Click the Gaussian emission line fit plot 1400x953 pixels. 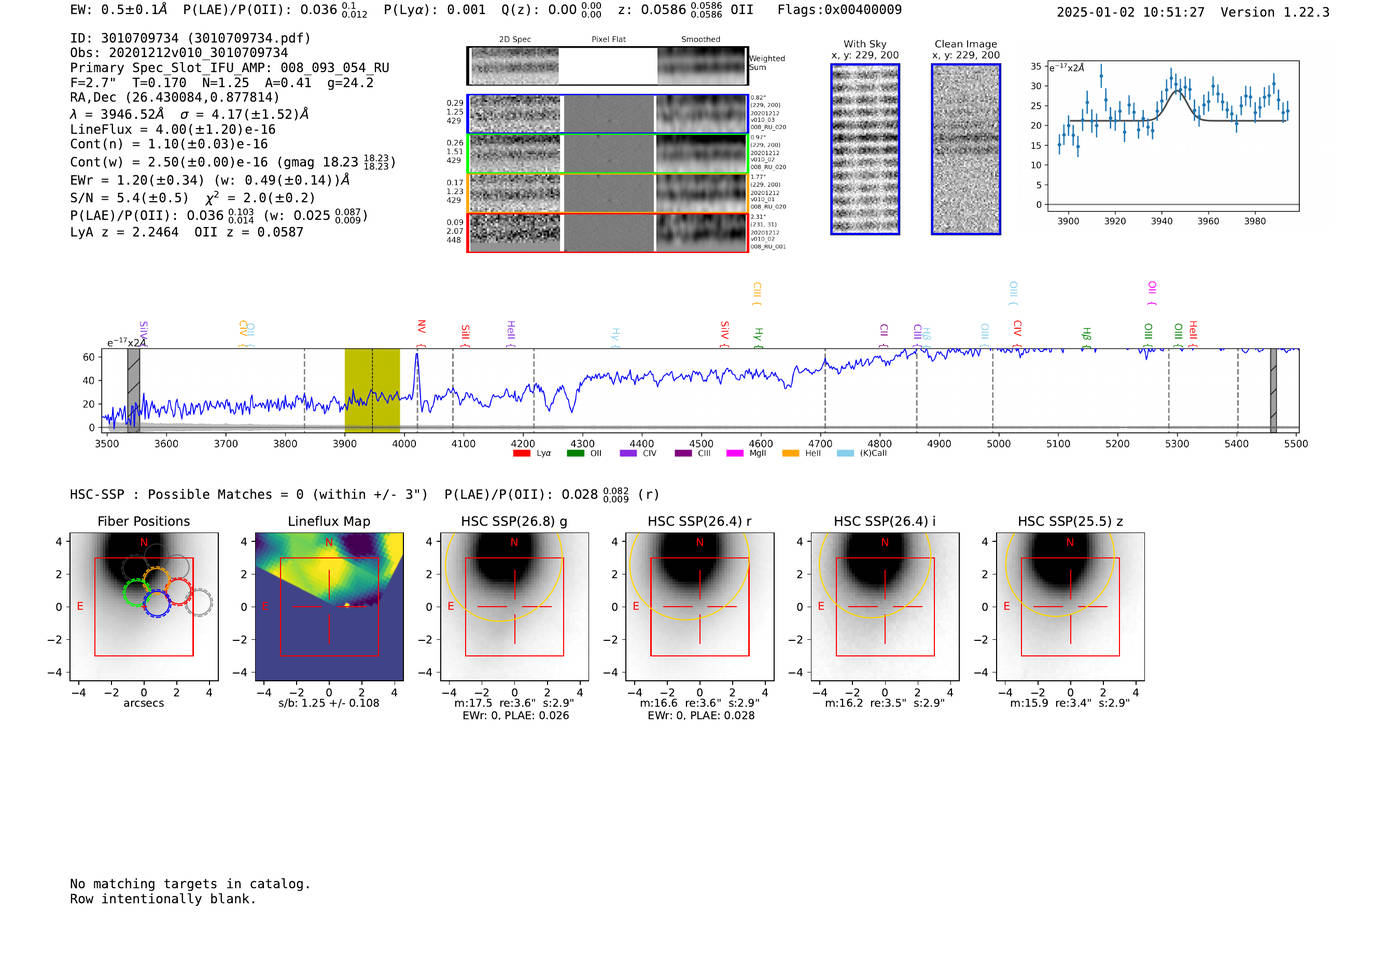[x=1172, y=136]
